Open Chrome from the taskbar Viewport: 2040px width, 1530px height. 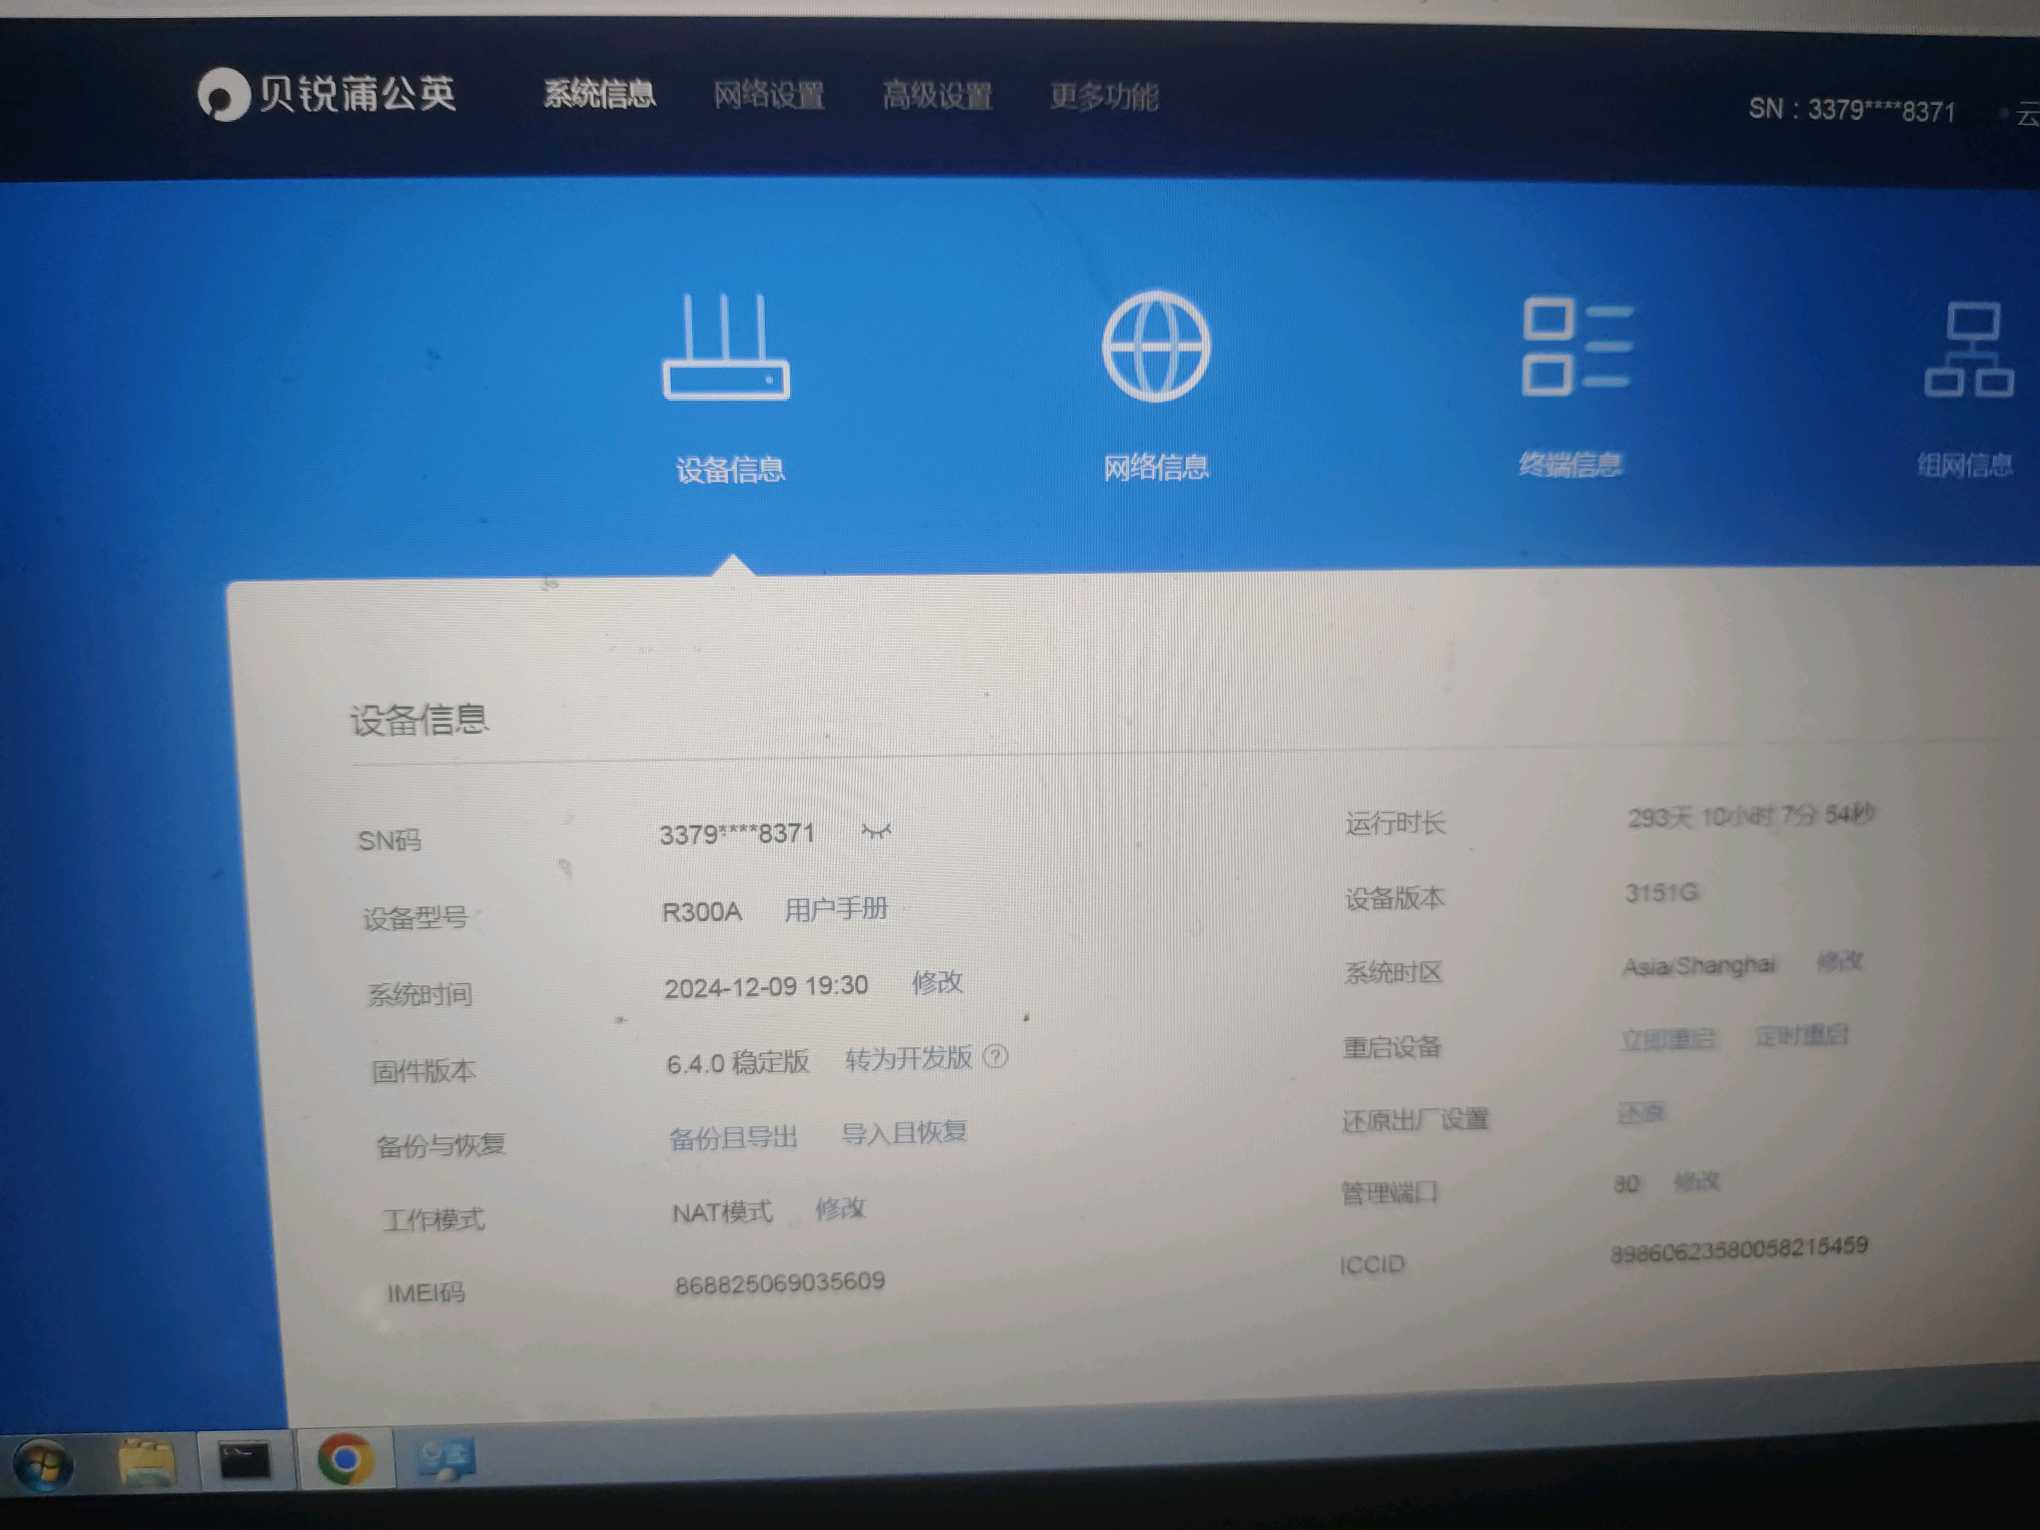pyautogui.click(x=345, y=1460)
